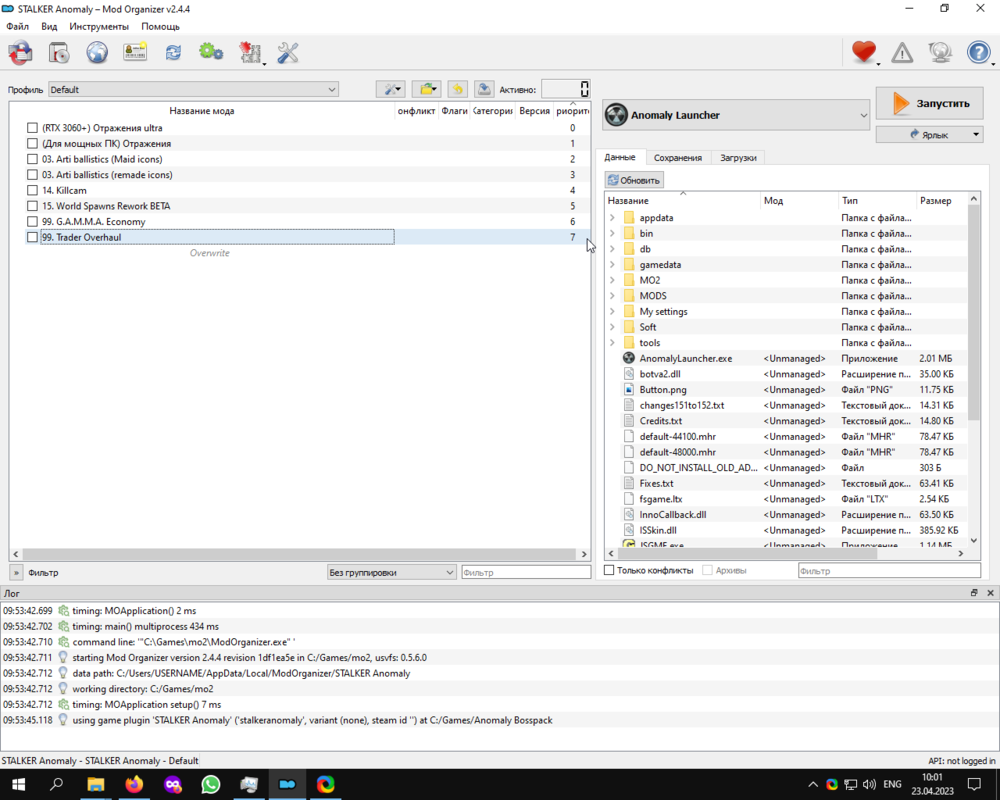Switch to the Сохранения tab

point(677,158)
